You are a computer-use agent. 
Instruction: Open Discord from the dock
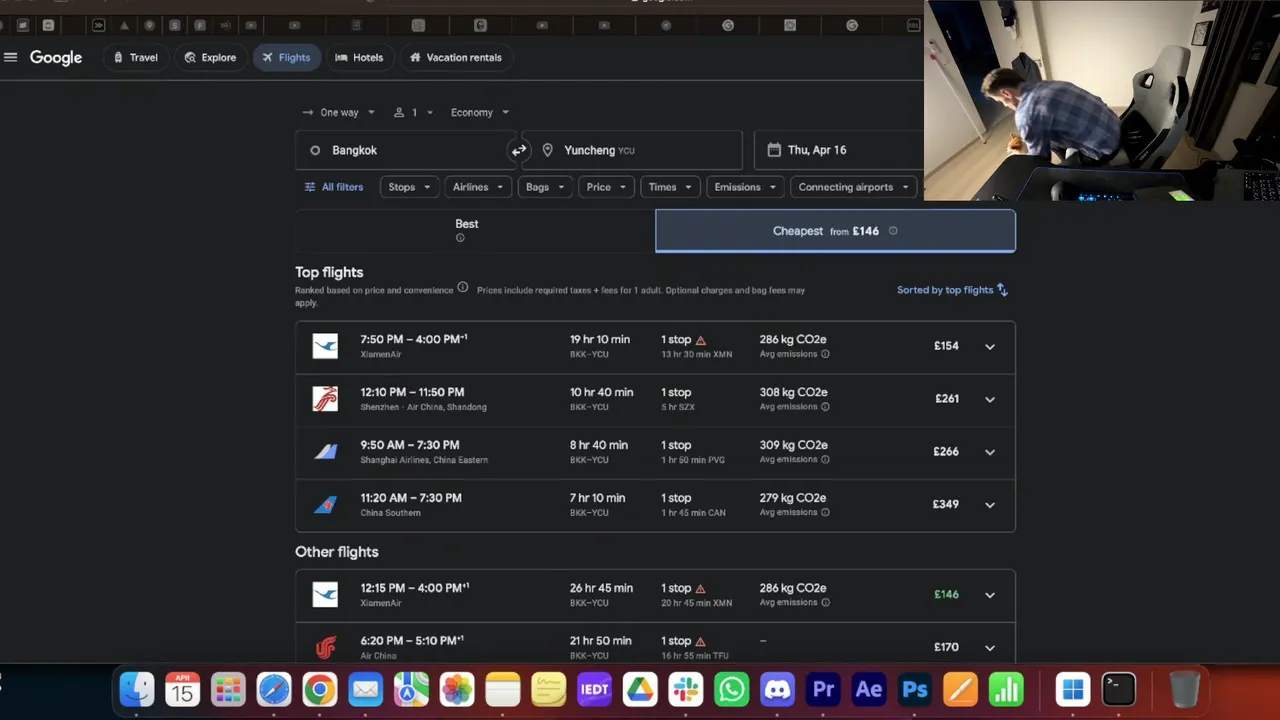coord(777,689)
